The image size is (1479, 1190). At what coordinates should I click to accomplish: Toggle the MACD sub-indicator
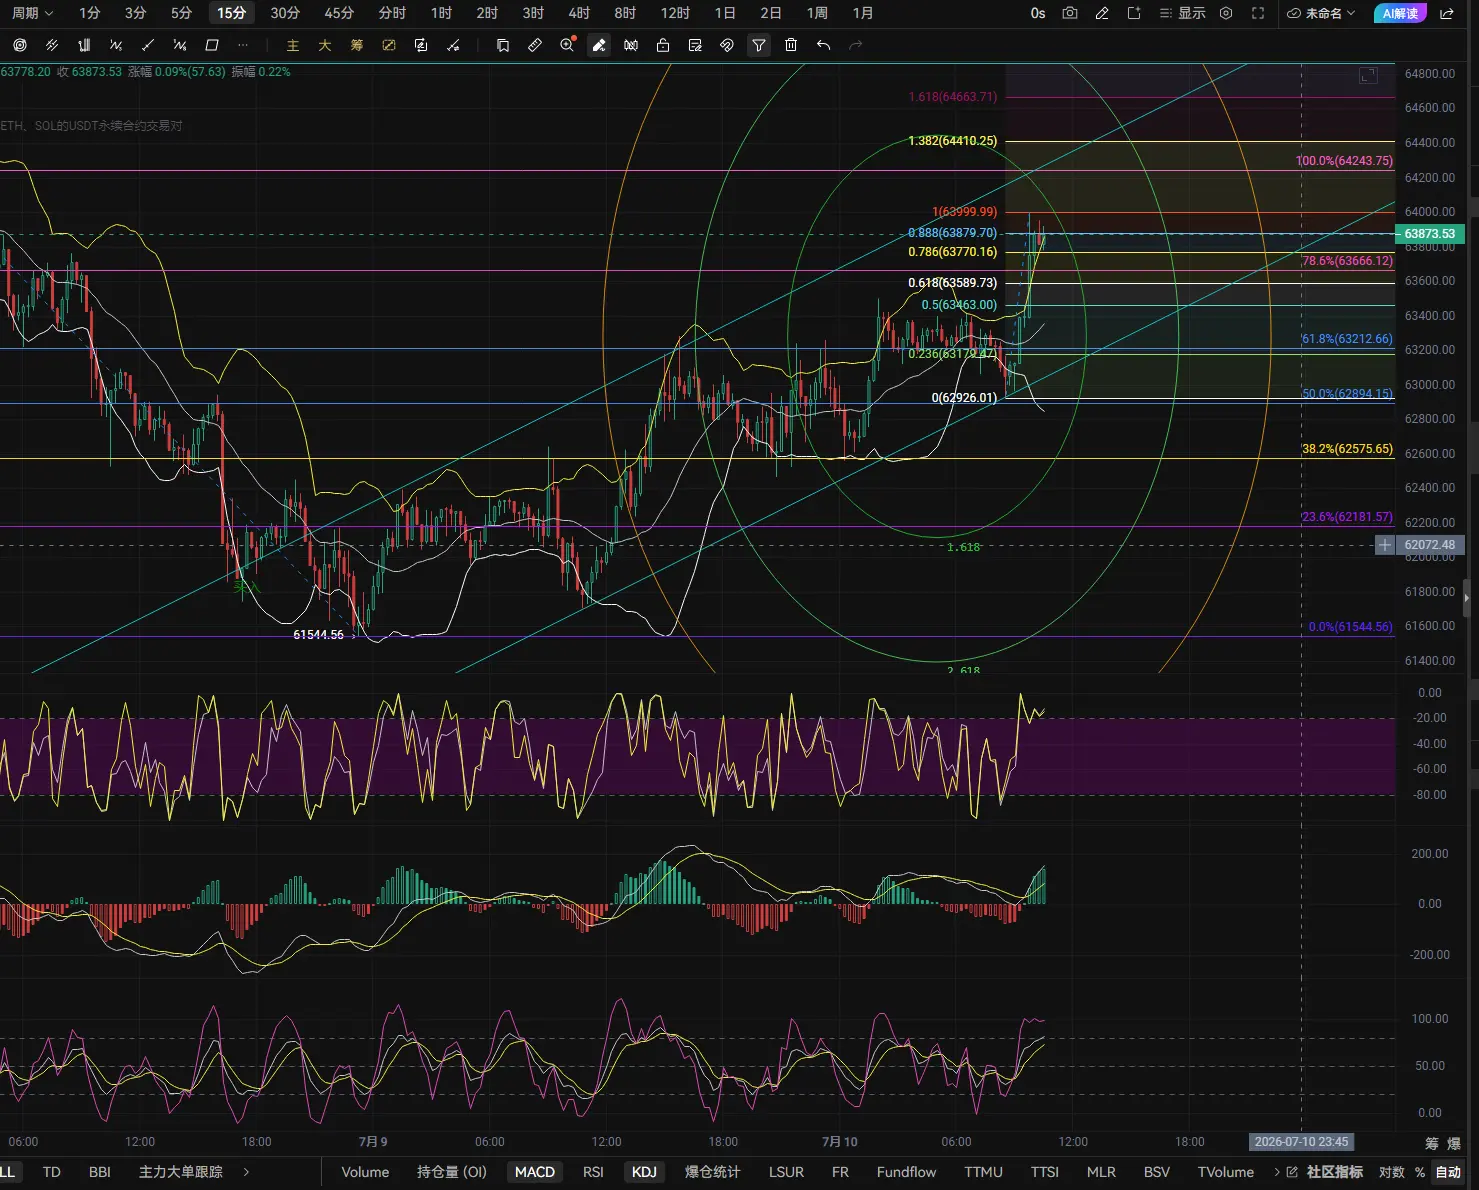tap(535, 1172)
